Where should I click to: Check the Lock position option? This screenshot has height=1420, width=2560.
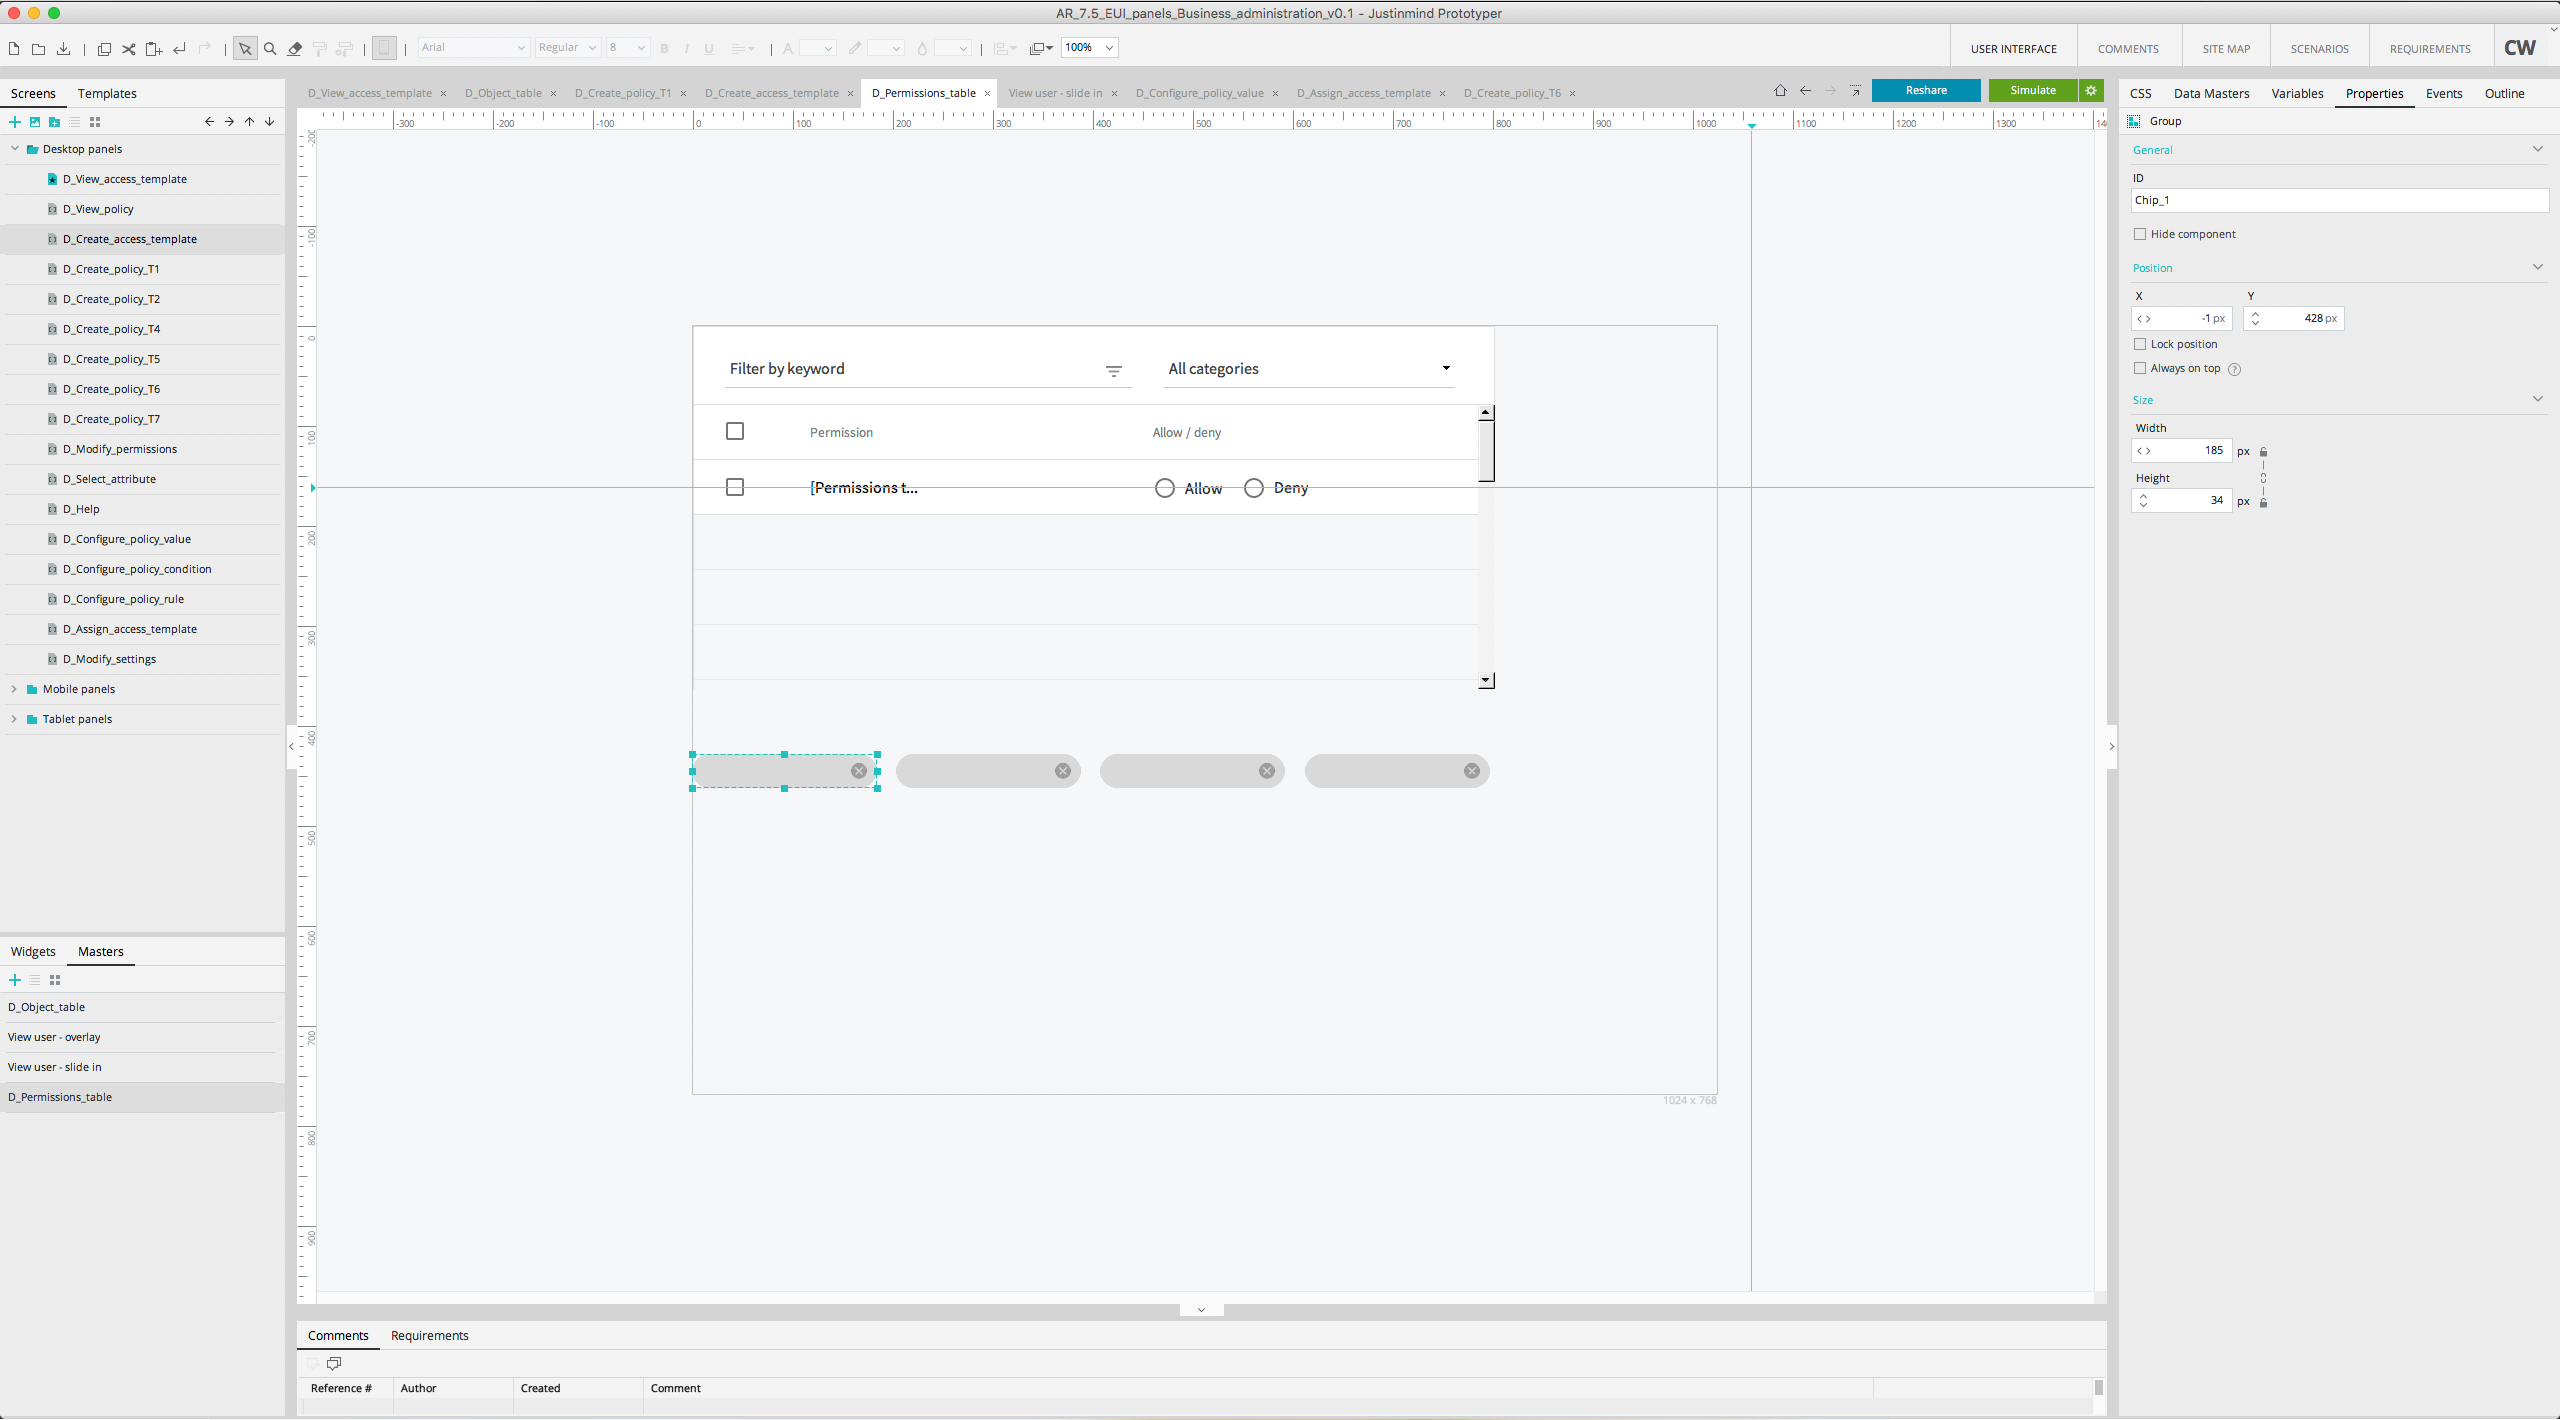coord(2140,344)
